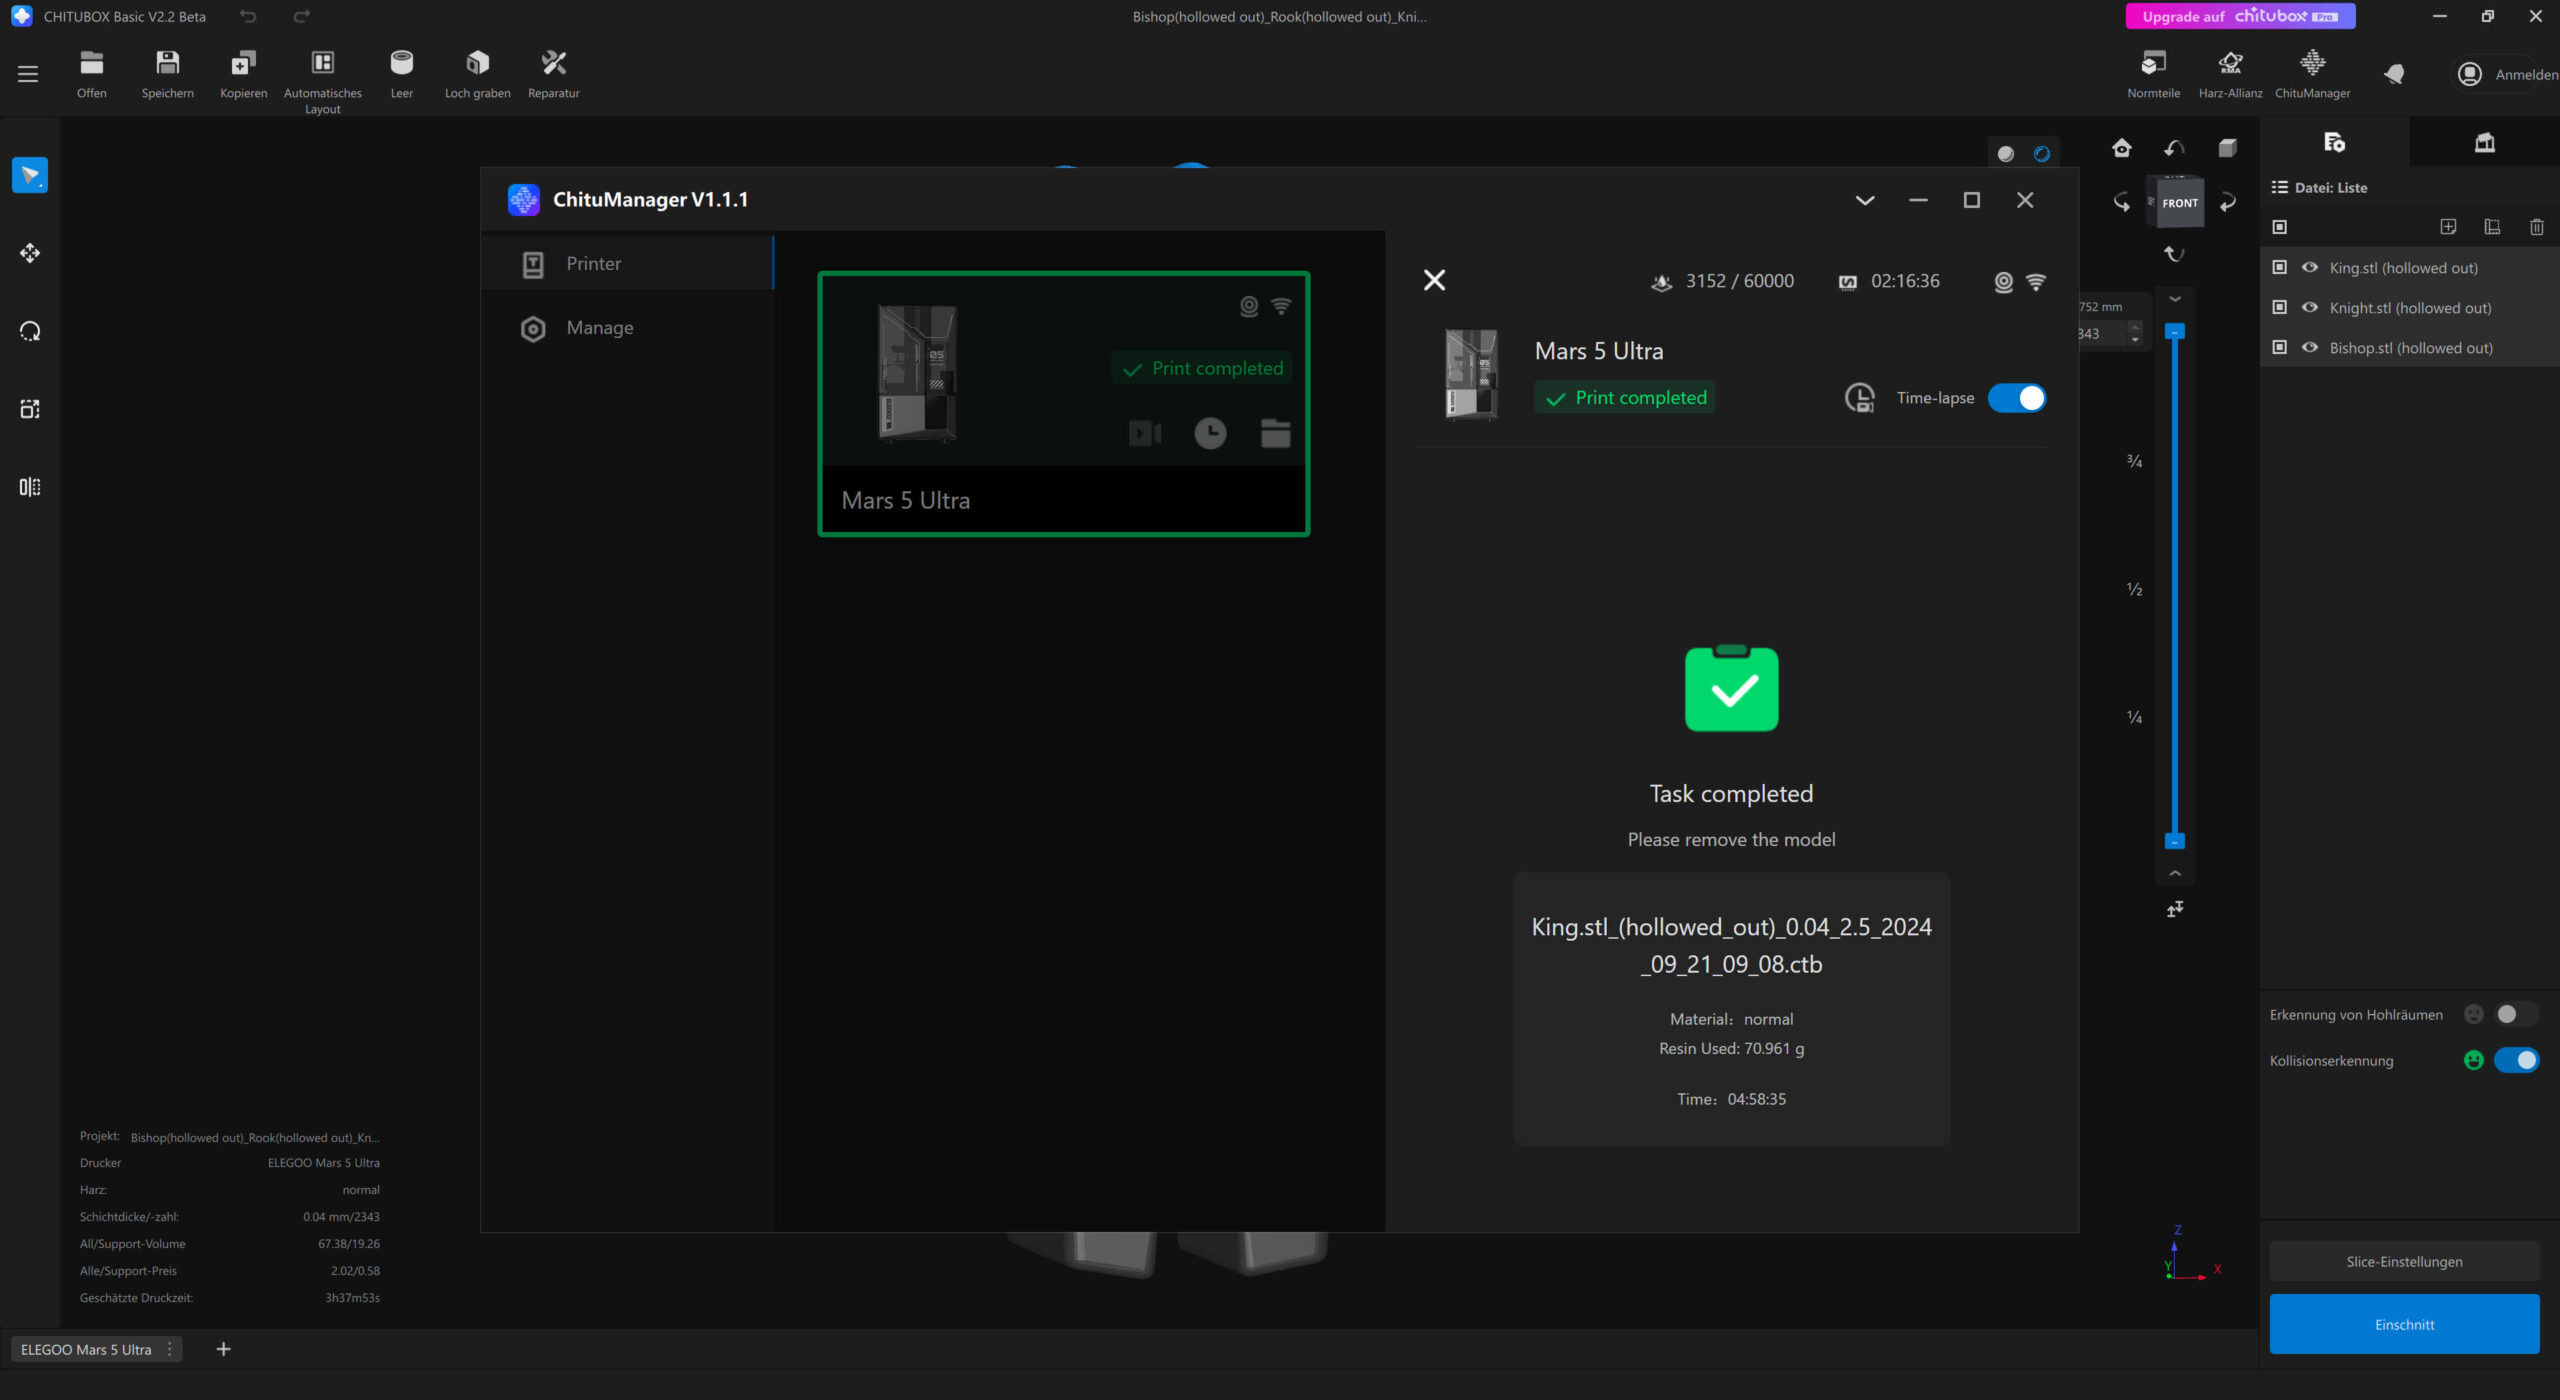Open the video camera icon on printer card
The image size is (2560, 1400).
click(1145, 433)
